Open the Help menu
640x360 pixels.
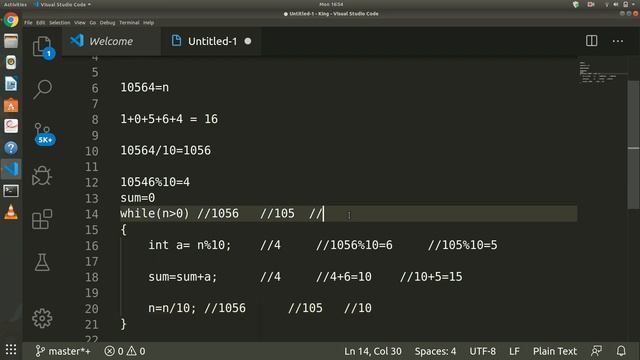pos(149,22)
